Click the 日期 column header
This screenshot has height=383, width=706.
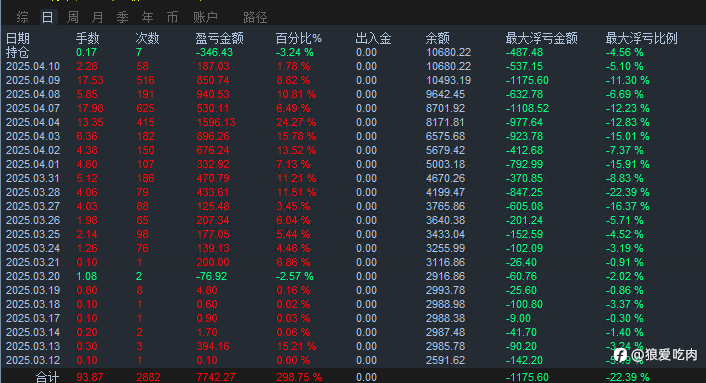click(x=18, y=38)
